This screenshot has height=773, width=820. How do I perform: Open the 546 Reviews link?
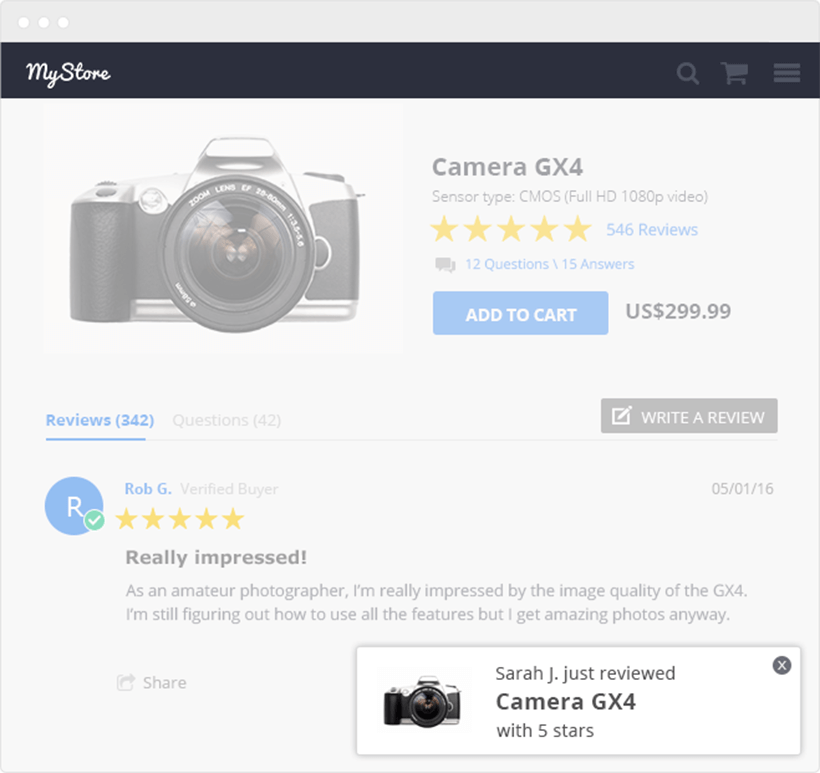(x=652, y=230)
